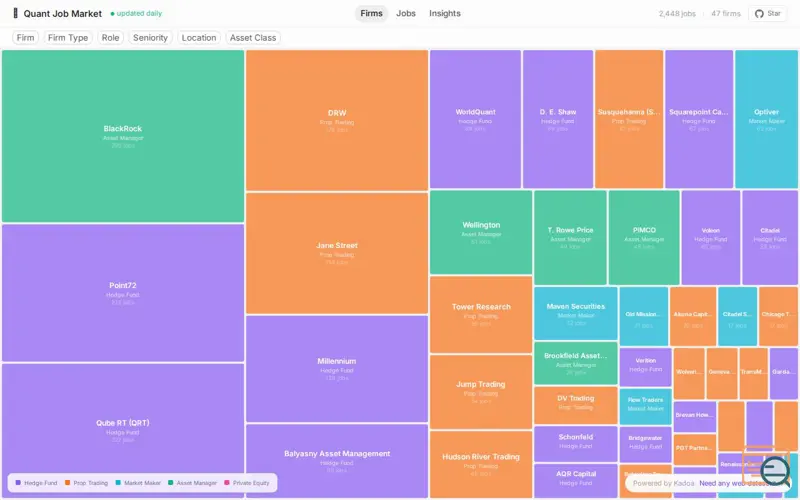This screenshot has width=800, height=500.
Task: Open the Jane Street tile
Action: pos(337,253)
